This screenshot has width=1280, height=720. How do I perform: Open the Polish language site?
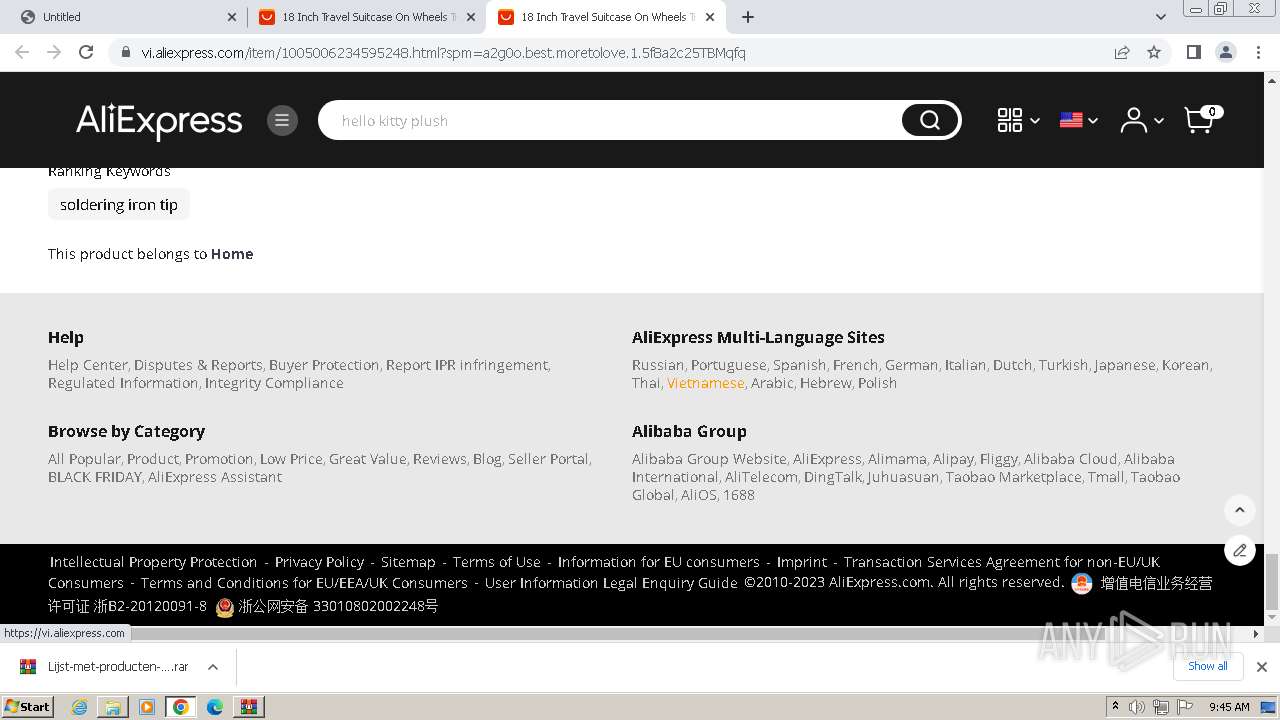pos(877,383)
